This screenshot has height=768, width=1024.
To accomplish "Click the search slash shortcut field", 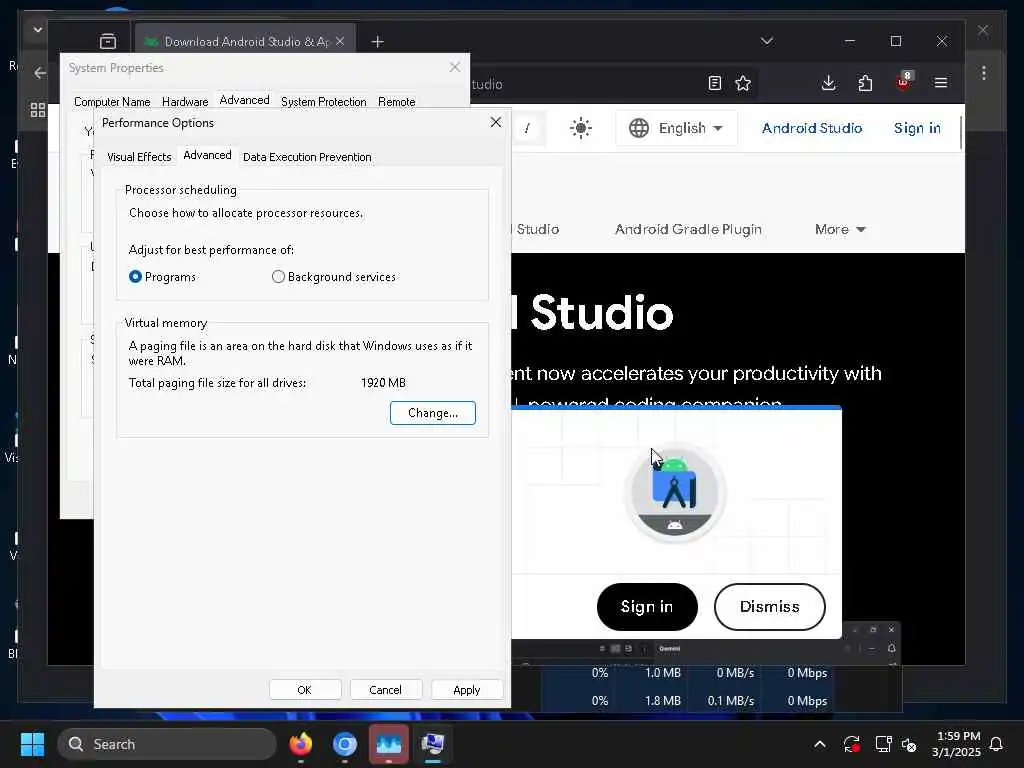I will click(x=527, y=128).
